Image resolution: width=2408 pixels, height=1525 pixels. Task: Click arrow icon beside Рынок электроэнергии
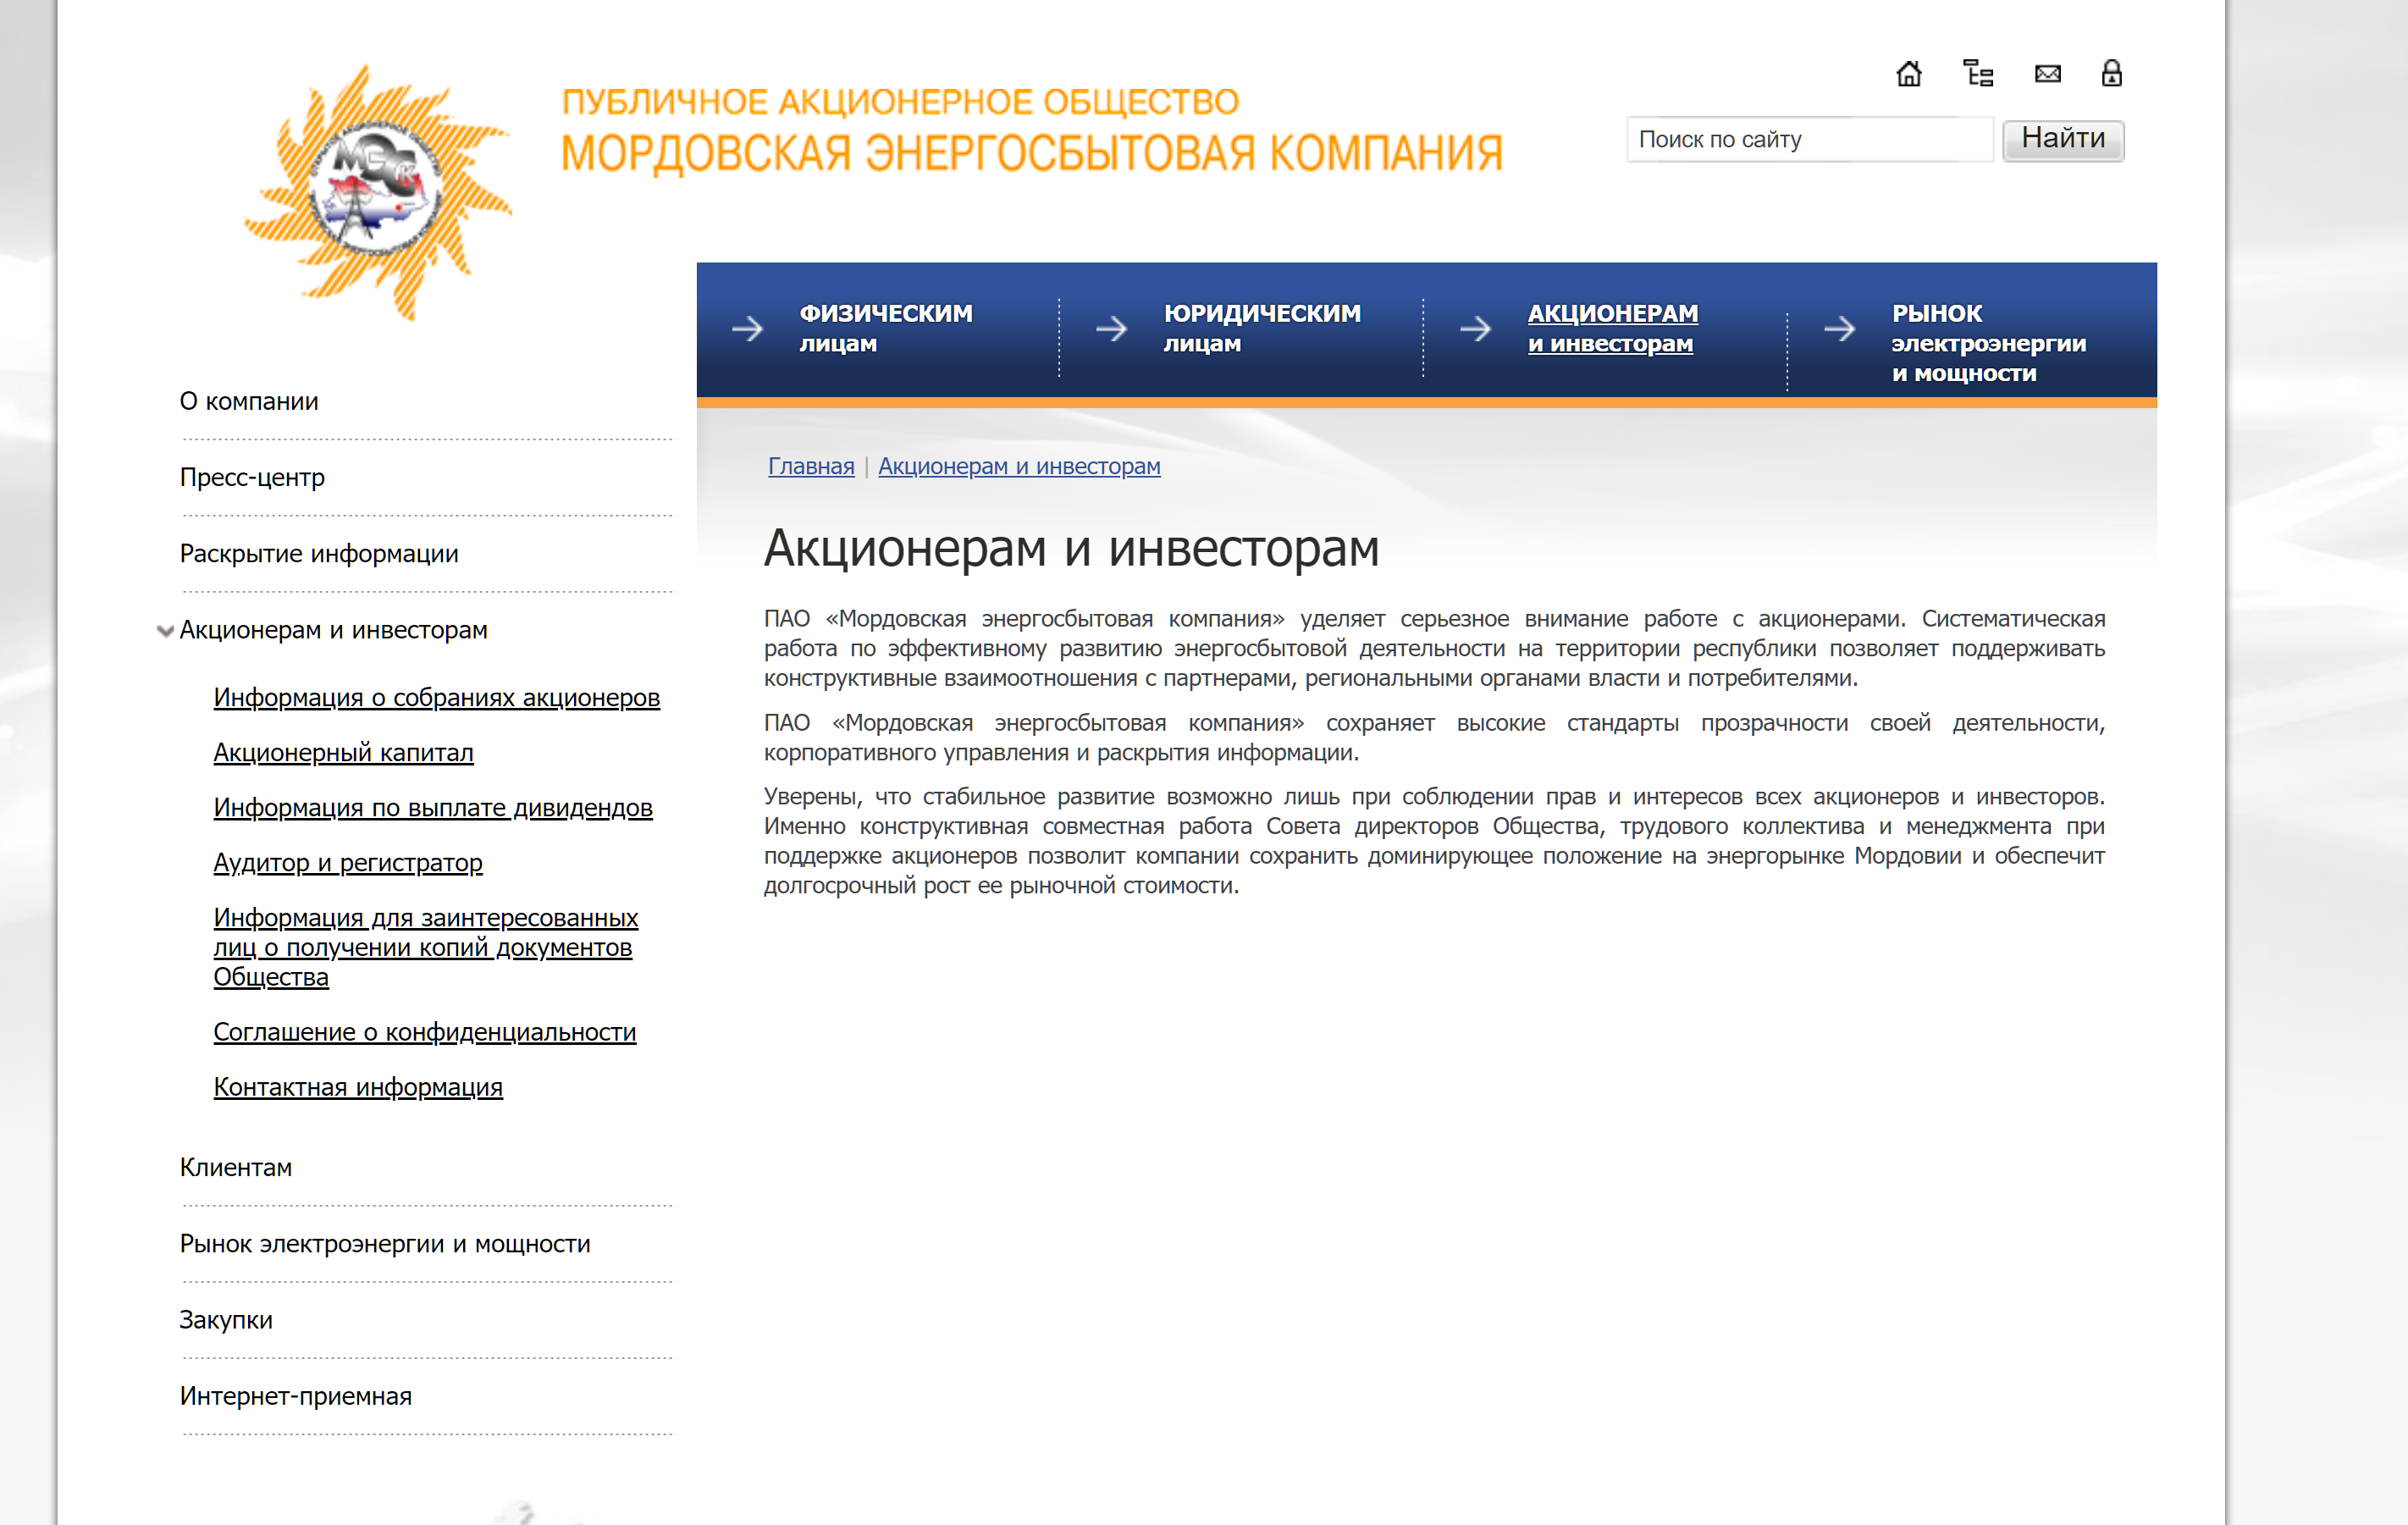click(1839, 328)
